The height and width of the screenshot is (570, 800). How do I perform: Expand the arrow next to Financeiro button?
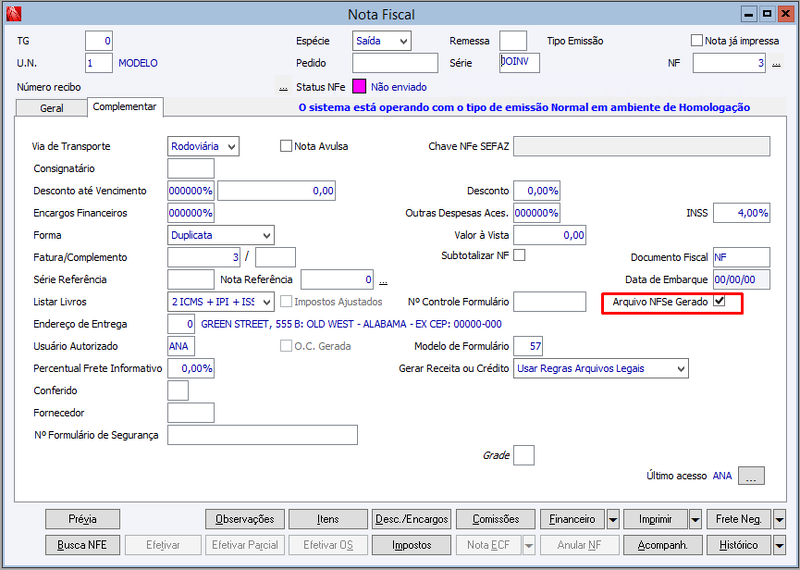[613, 519]
